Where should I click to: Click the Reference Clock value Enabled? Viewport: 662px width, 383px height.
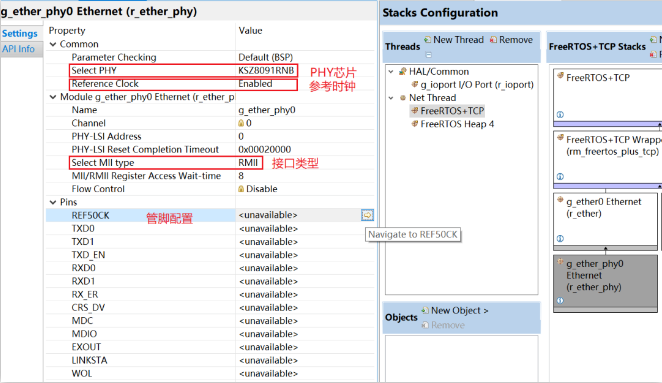(x=255, y=84)
